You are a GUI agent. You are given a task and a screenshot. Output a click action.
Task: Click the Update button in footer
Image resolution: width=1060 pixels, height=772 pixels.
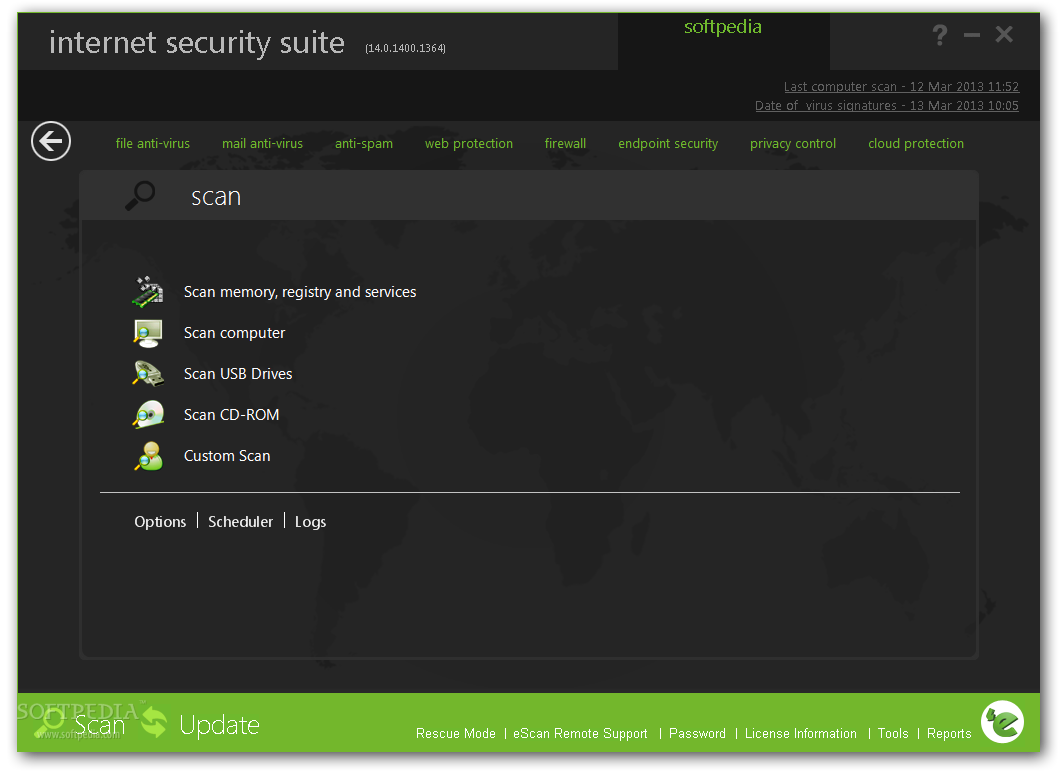[x=219, y=725]
